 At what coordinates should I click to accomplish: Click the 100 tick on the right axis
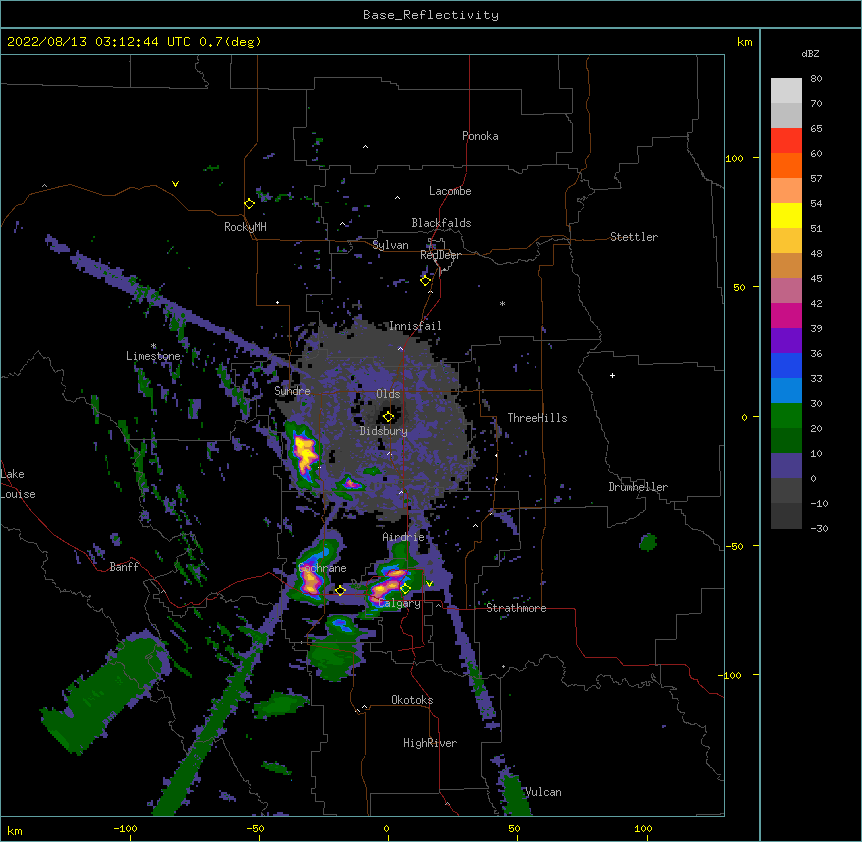(734, 159)
